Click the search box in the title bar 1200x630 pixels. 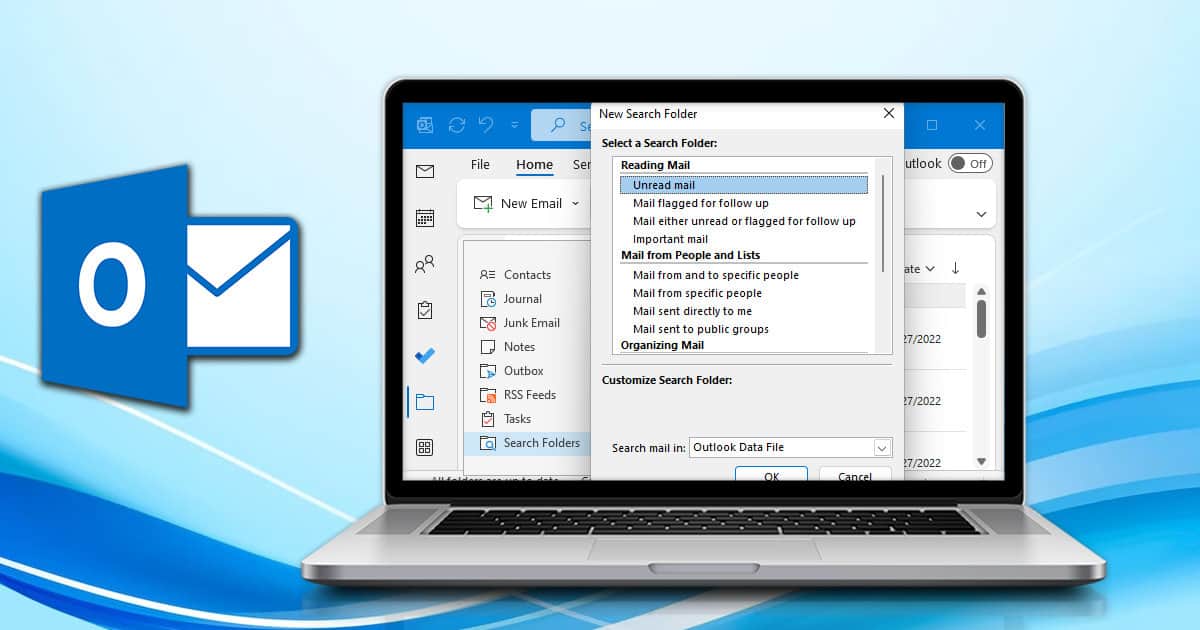pos(562,125)
